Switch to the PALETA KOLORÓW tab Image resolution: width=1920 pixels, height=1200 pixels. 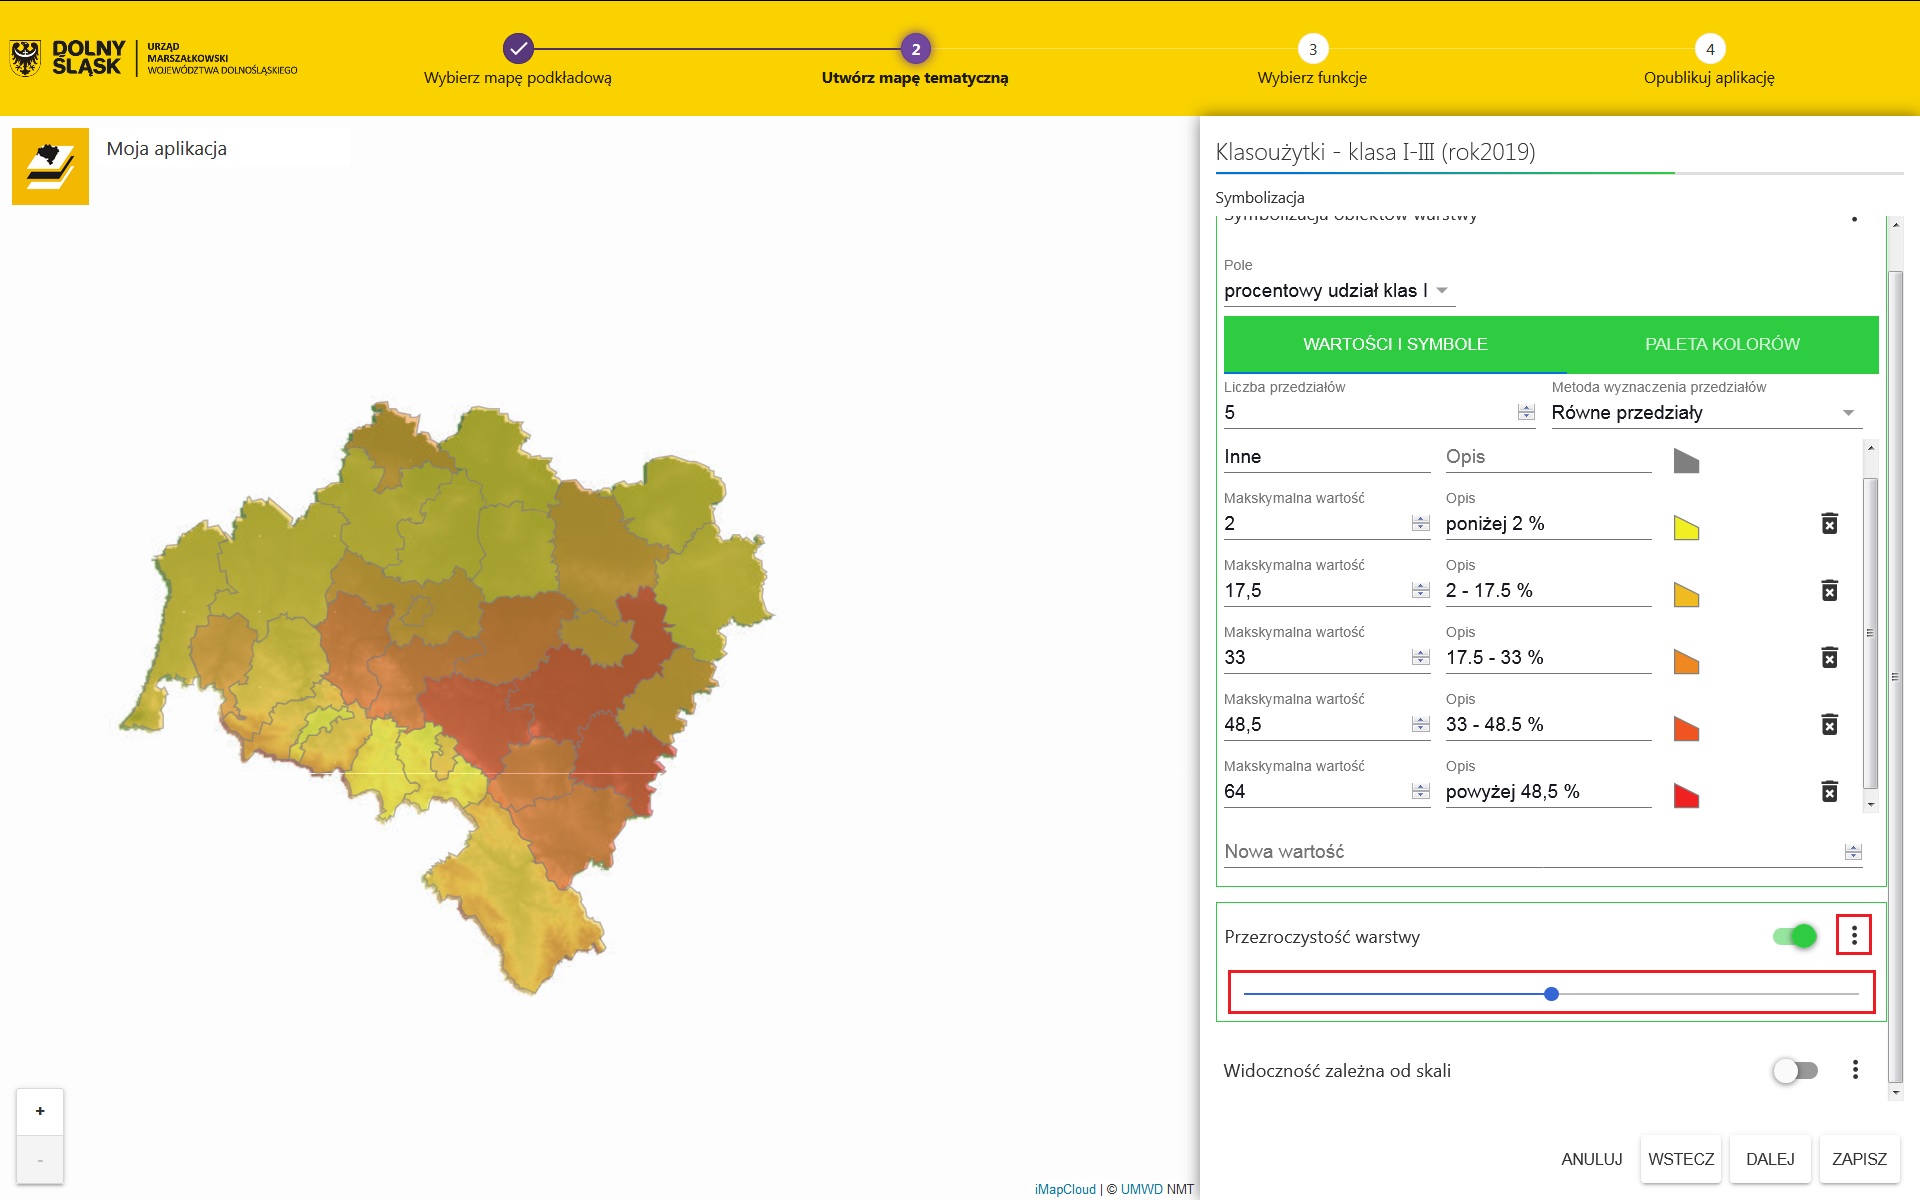coord(1722,344)
